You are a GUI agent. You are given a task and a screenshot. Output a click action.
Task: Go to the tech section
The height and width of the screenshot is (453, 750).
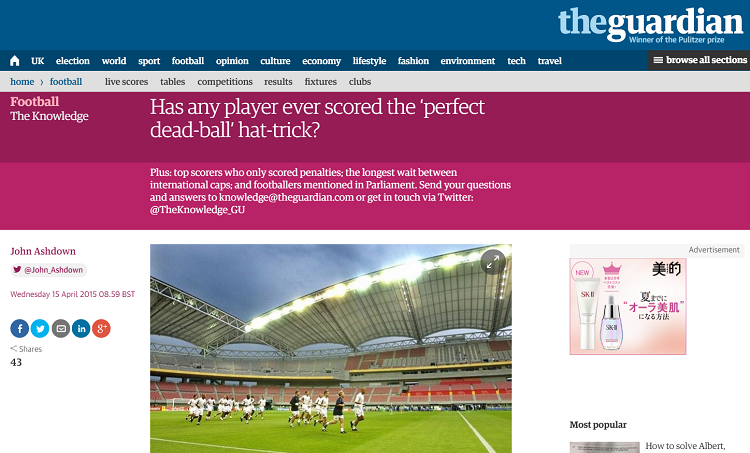(x=517, y=61)
